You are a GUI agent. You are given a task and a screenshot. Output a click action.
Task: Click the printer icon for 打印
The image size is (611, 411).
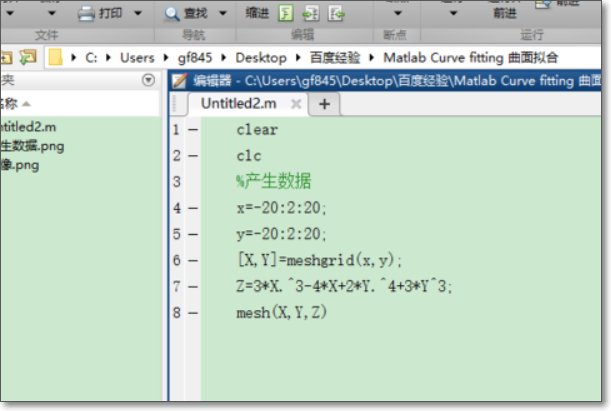click(86, 13)
